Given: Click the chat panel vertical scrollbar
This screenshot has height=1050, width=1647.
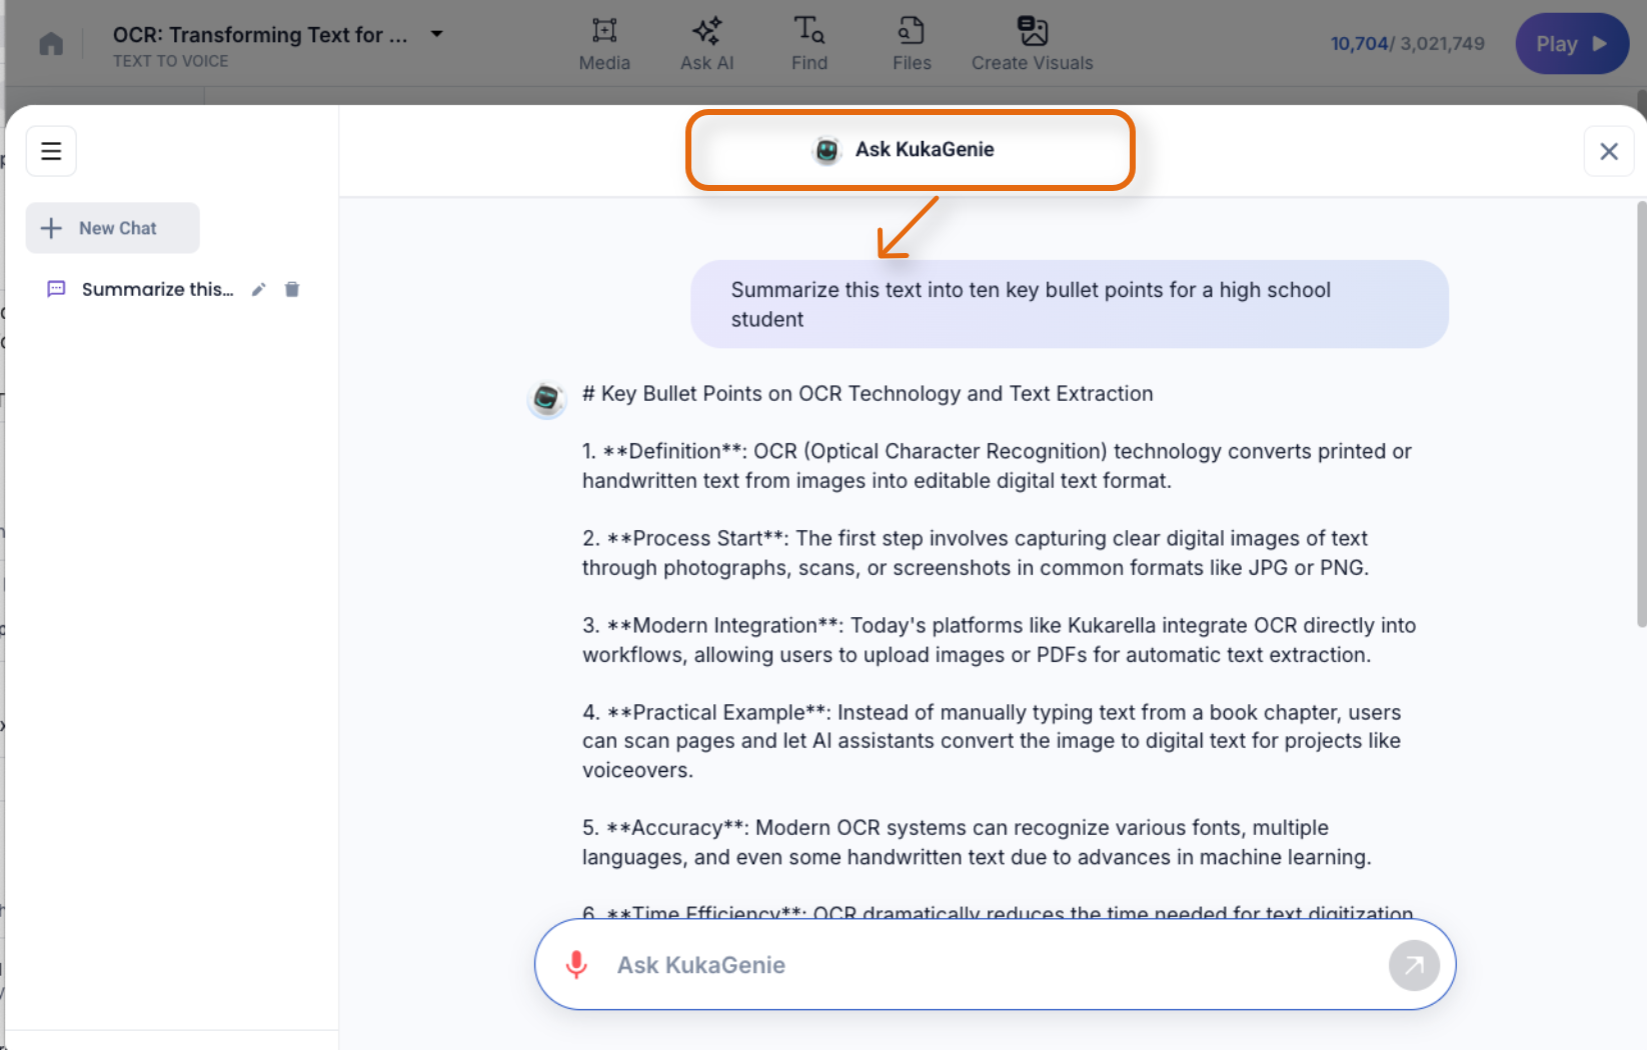Looking at the screenshot, I should pyautogui.click(x=1641, y=414).
